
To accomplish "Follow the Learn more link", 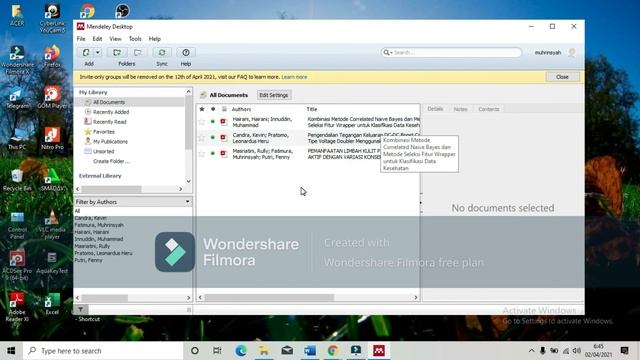I will 294,77.
